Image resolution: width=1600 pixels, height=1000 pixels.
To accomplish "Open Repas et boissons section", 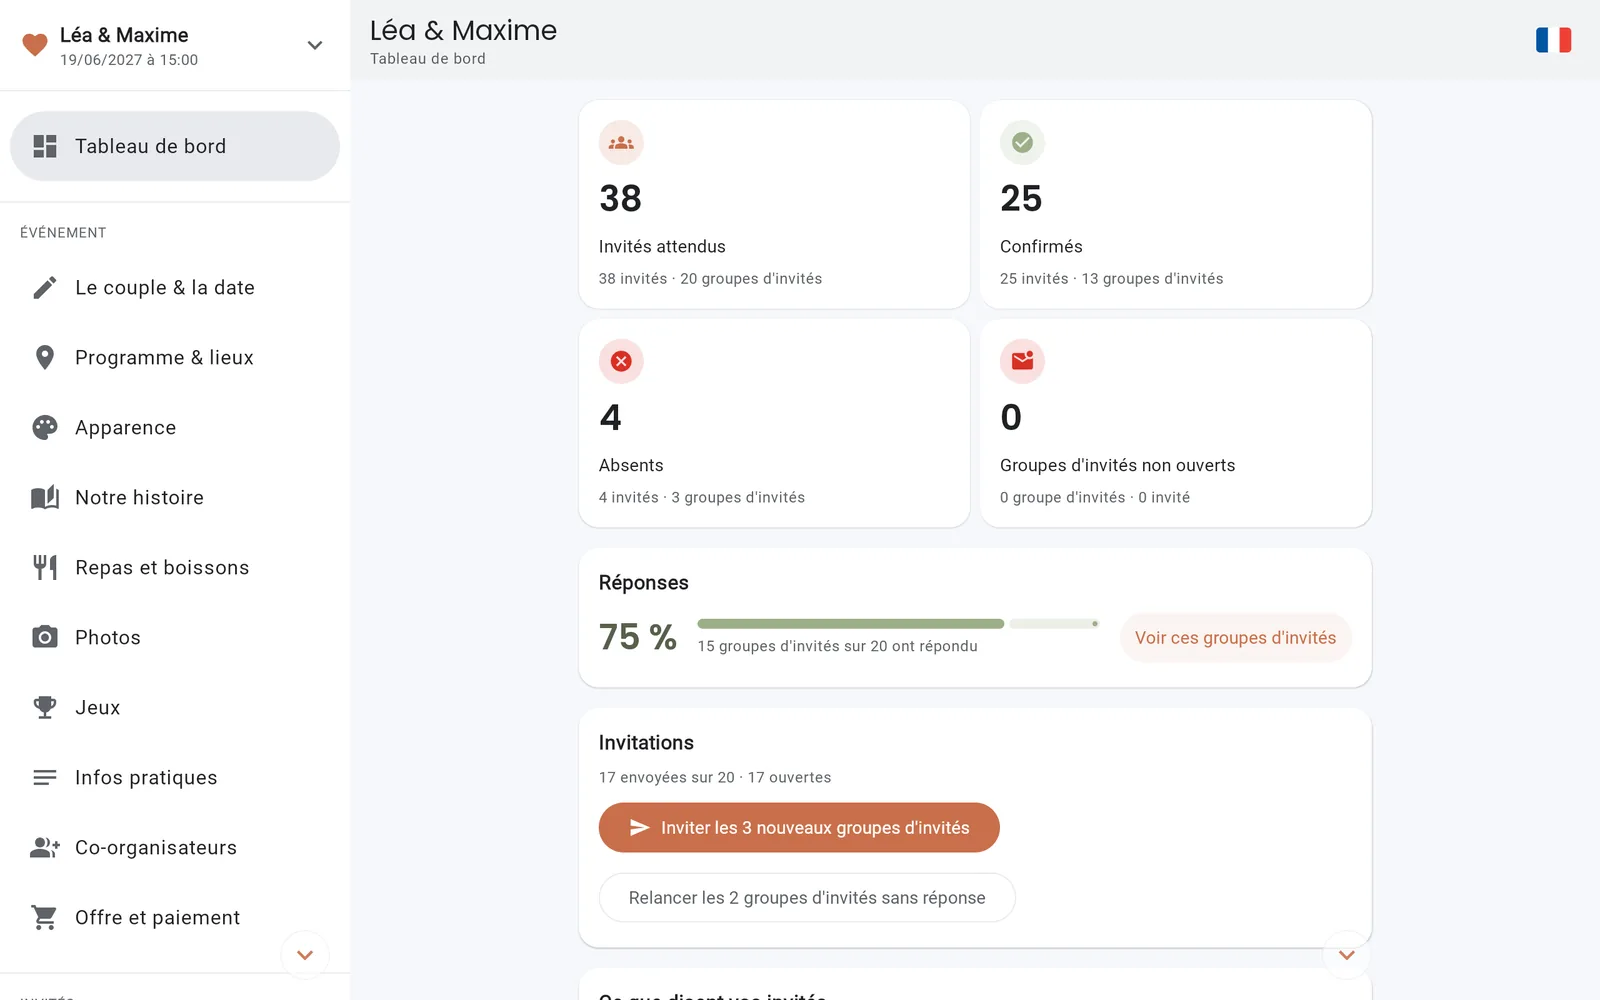I will pyautogui.click(x=175, y=568).
